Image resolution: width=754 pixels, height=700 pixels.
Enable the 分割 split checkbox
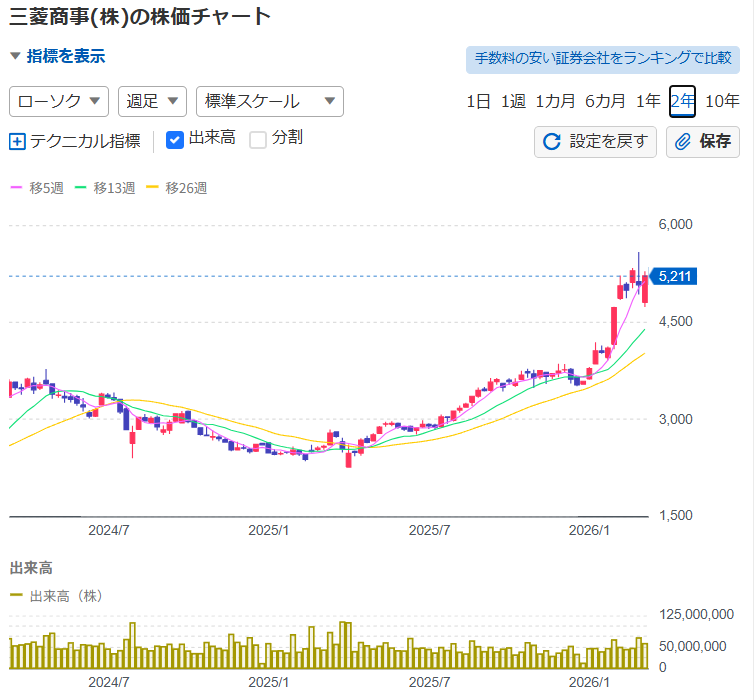point(258,139)
